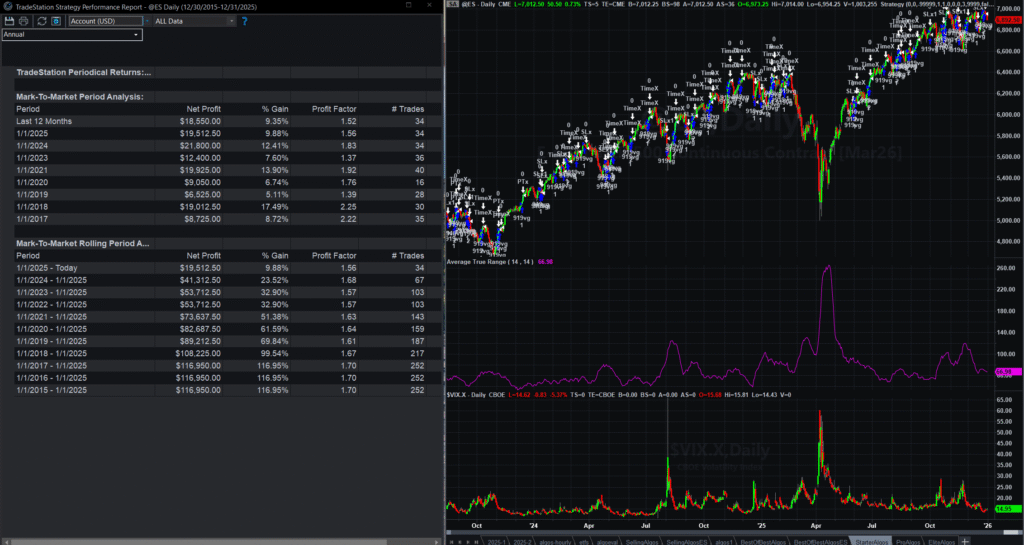This screenshot has width=1024, height=545.
Task: Click the scroll-to-first-tab arrow at bottom left of chart
Action: tap(450, 540)
